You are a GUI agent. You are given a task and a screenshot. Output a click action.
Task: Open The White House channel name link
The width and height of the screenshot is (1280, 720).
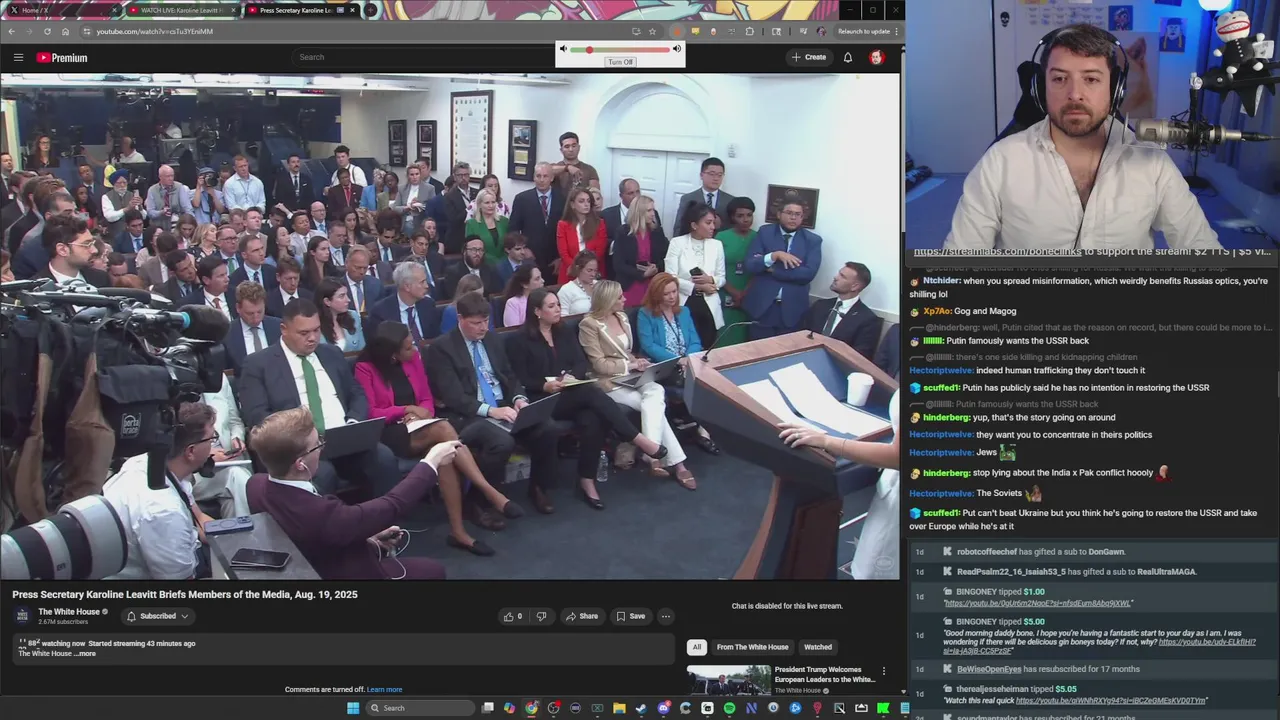coord(69,612)
